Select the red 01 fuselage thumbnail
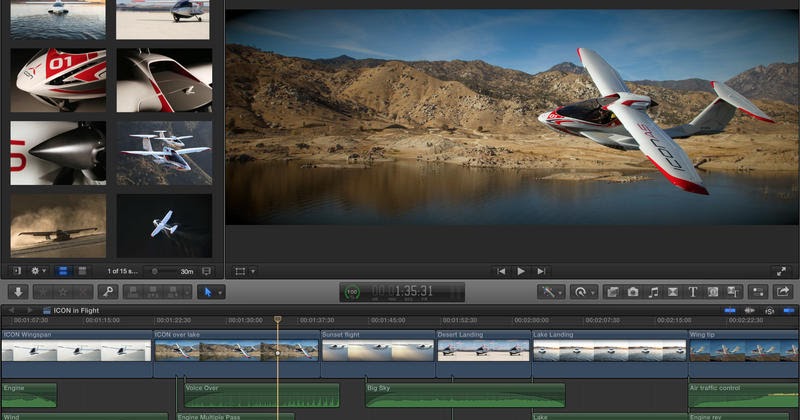 click(x=58, y=80)
